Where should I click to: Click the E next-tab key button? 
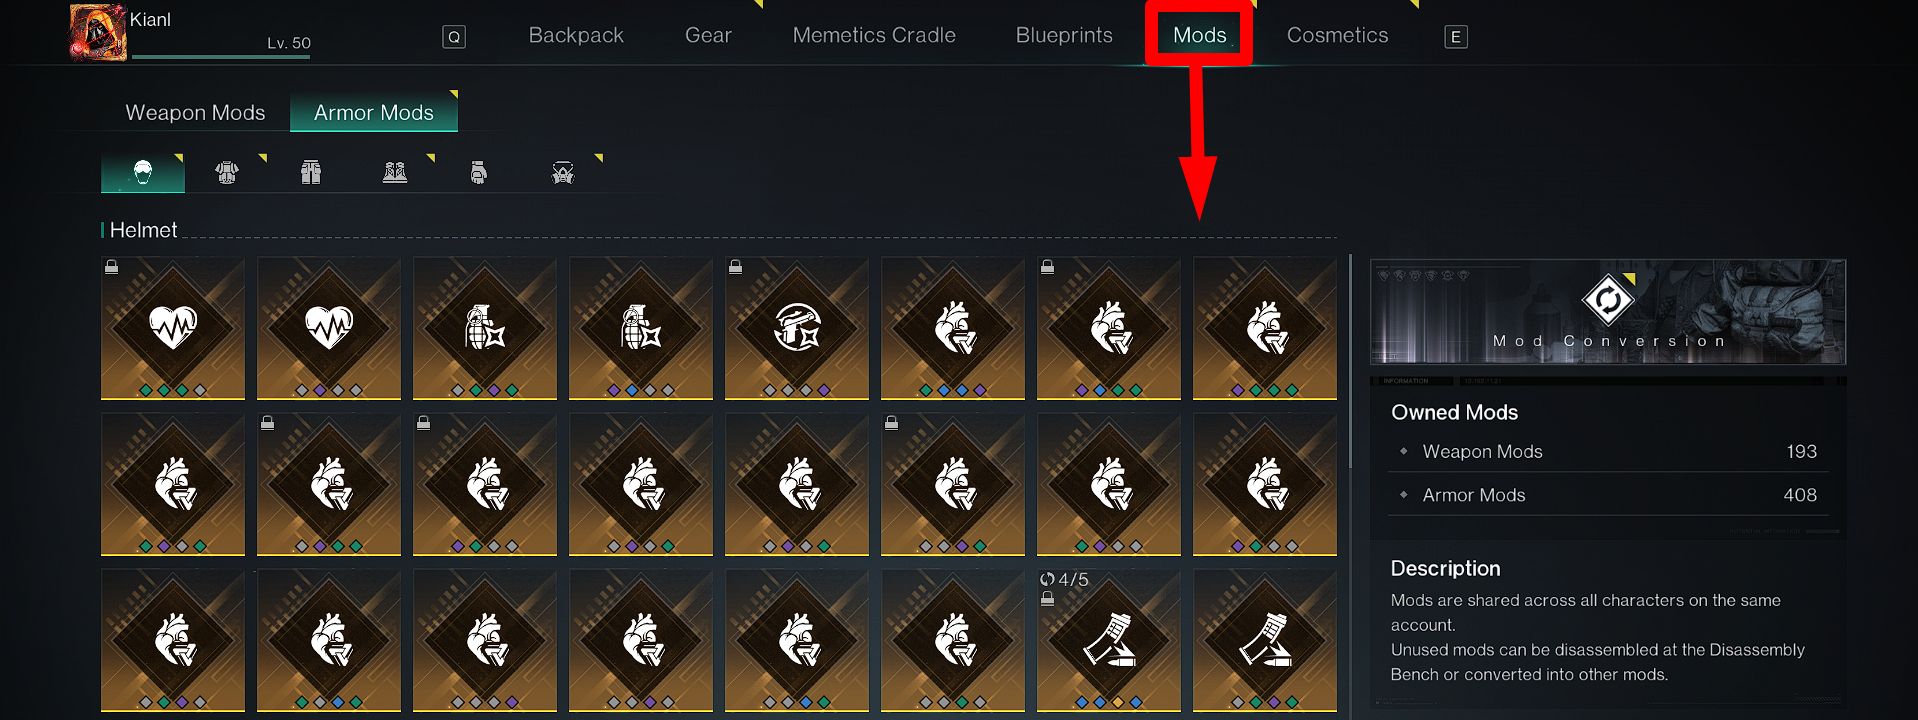1456,37
